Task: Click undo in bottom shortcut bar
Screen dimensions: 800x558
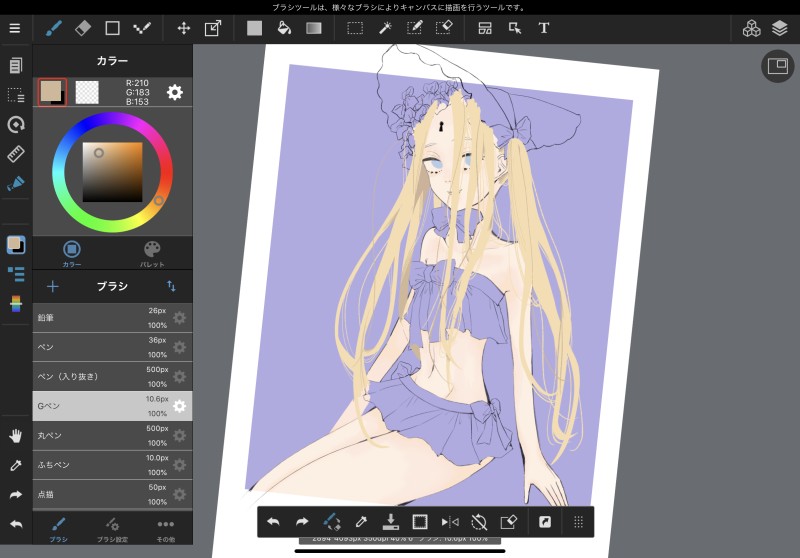Action: [x=273, y=522]
